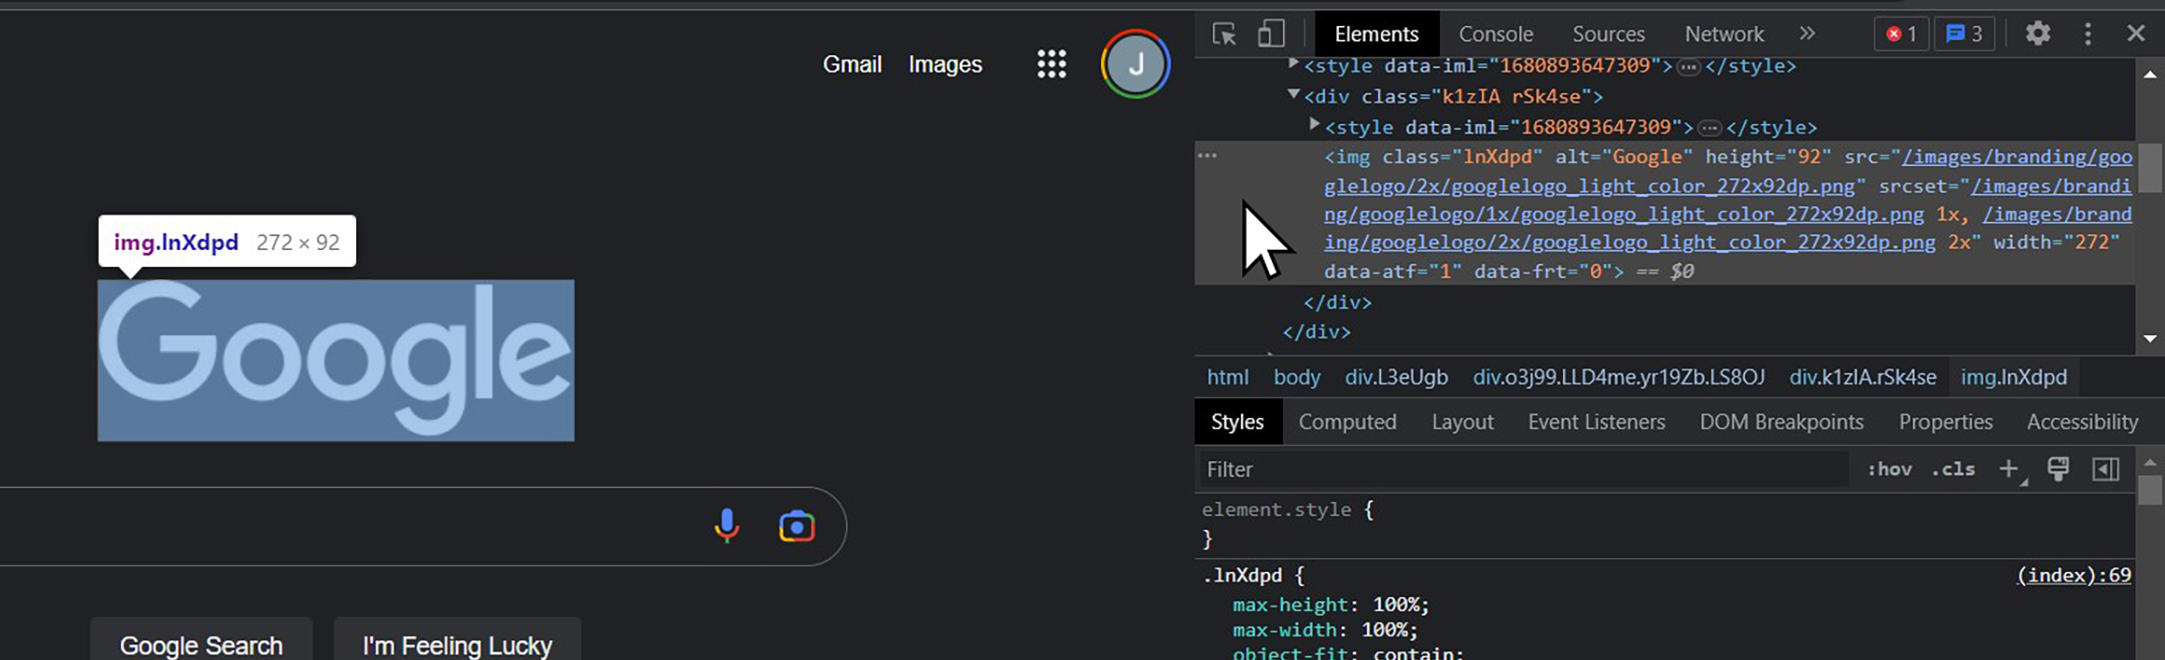Toggle the device toolbar icon
Screen dimensions: 2165x660
coord(1271,34)
